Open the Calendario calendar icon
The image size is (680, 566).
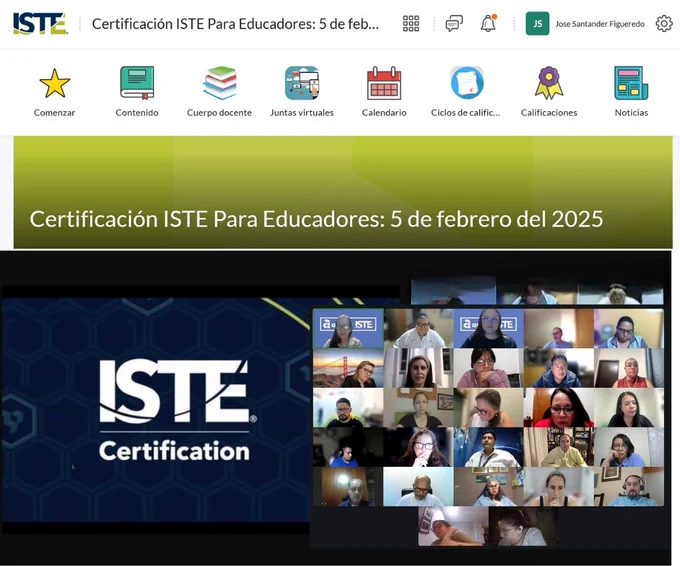(384, 83)
